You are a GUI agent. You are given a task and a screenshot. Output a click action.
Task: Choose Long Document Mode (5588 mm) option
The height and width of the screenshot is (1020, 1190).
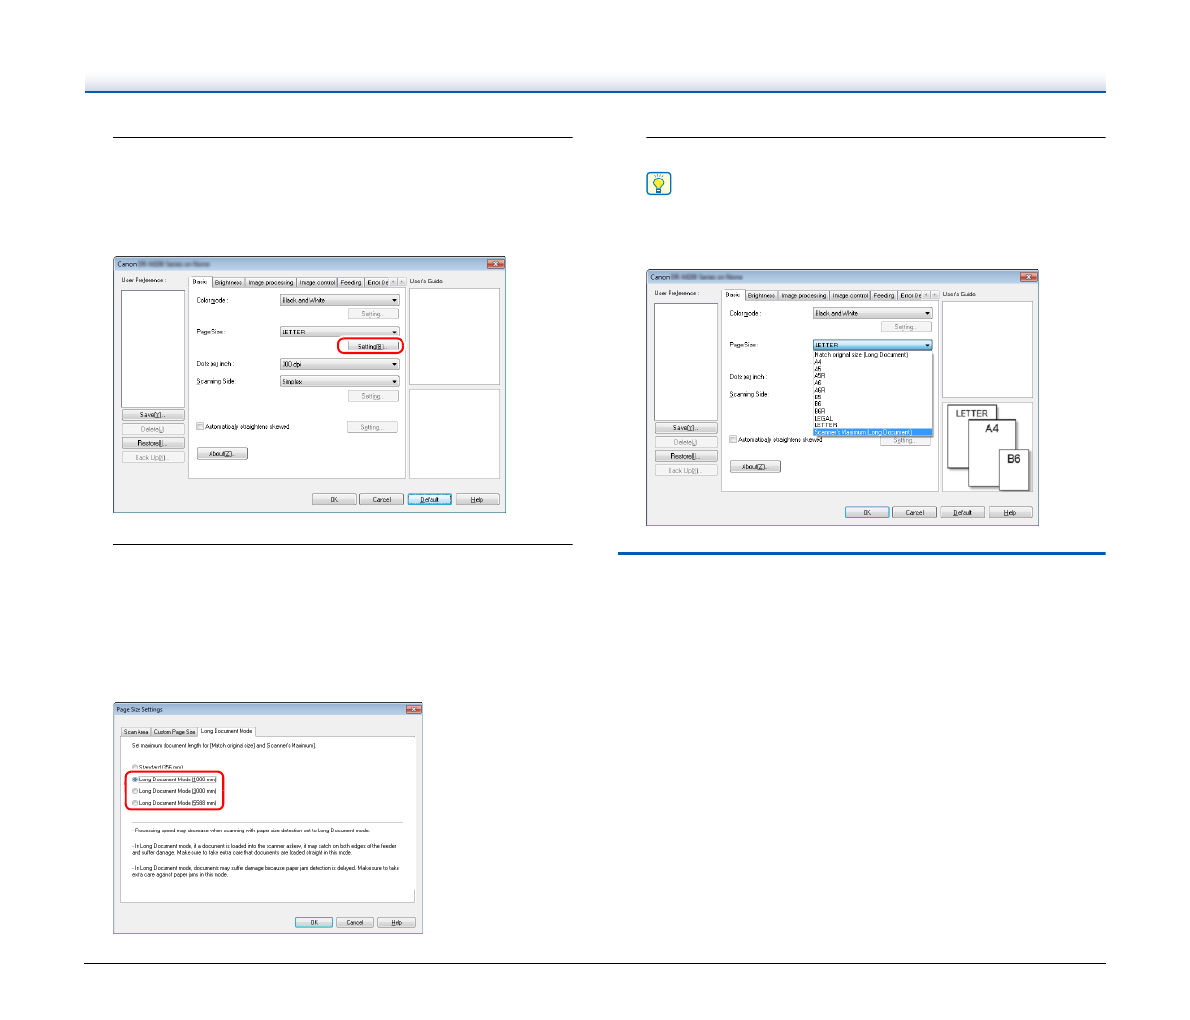[x=136, y=803]
